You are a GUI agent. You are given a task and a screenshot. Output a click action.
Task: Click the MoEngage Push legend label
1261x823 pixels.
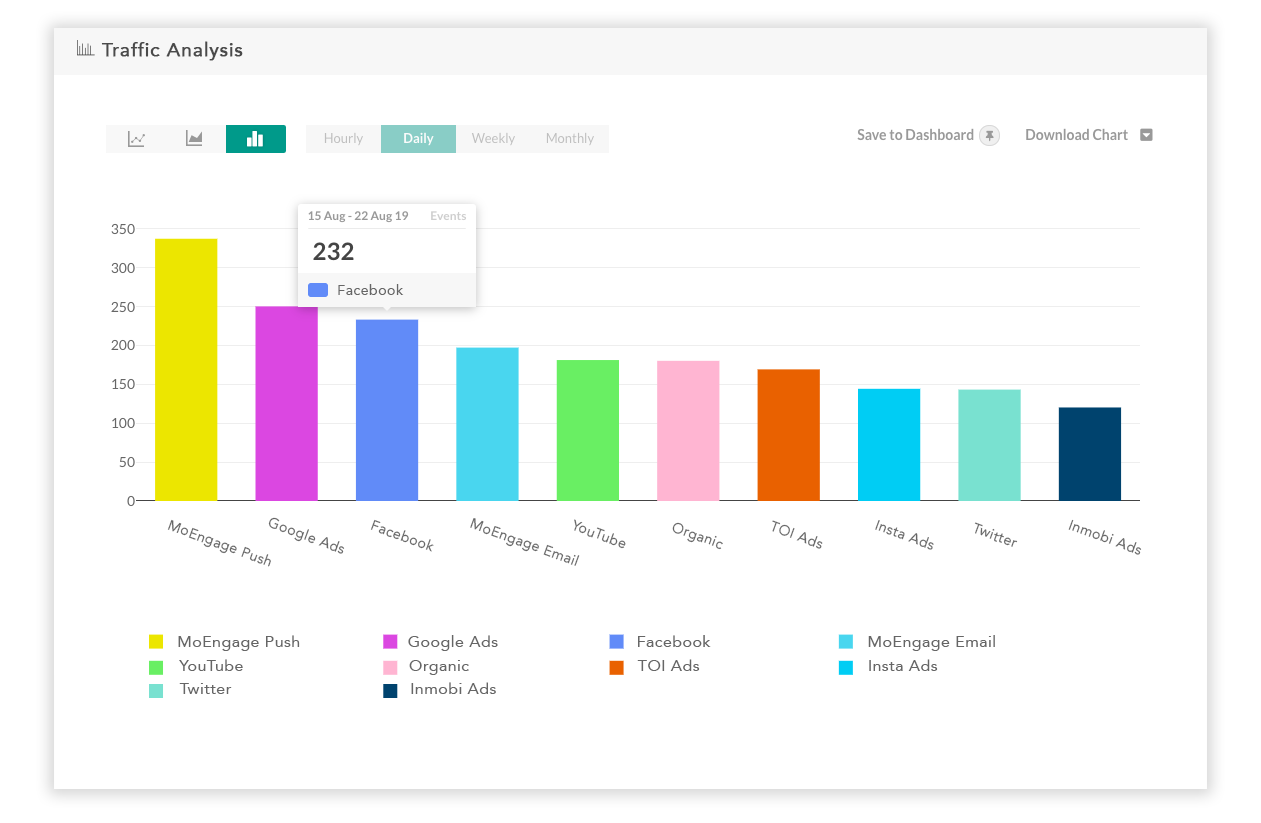click(238, 642)
